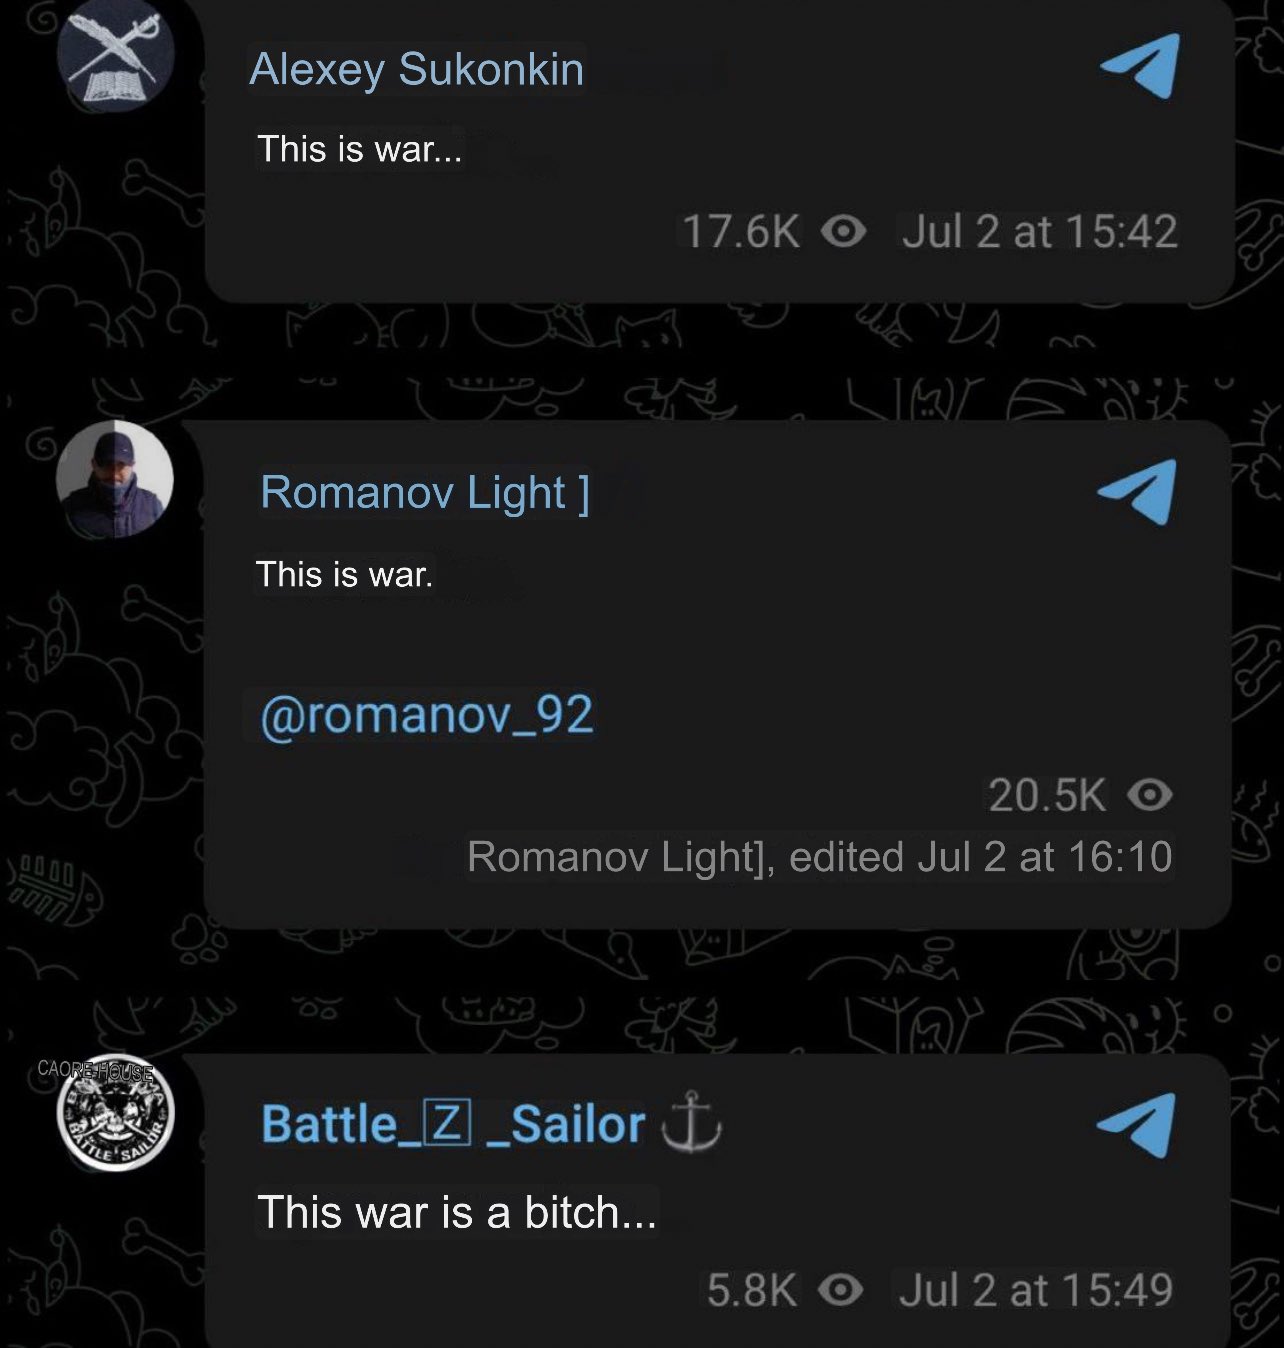Click the views eye icon beside 20.5K

point(1150,796)
